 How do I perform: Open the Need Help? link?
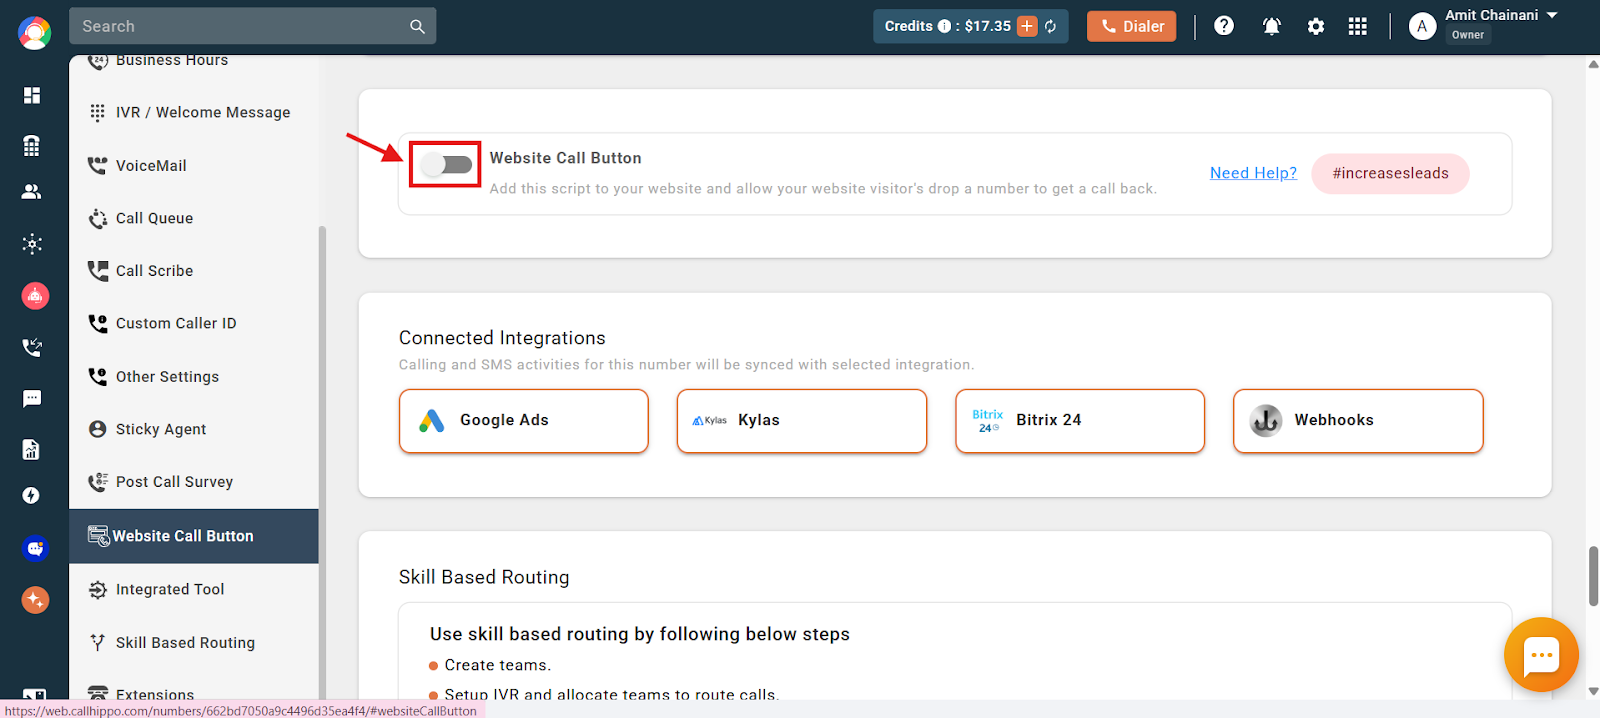(x=1253, y=173)
